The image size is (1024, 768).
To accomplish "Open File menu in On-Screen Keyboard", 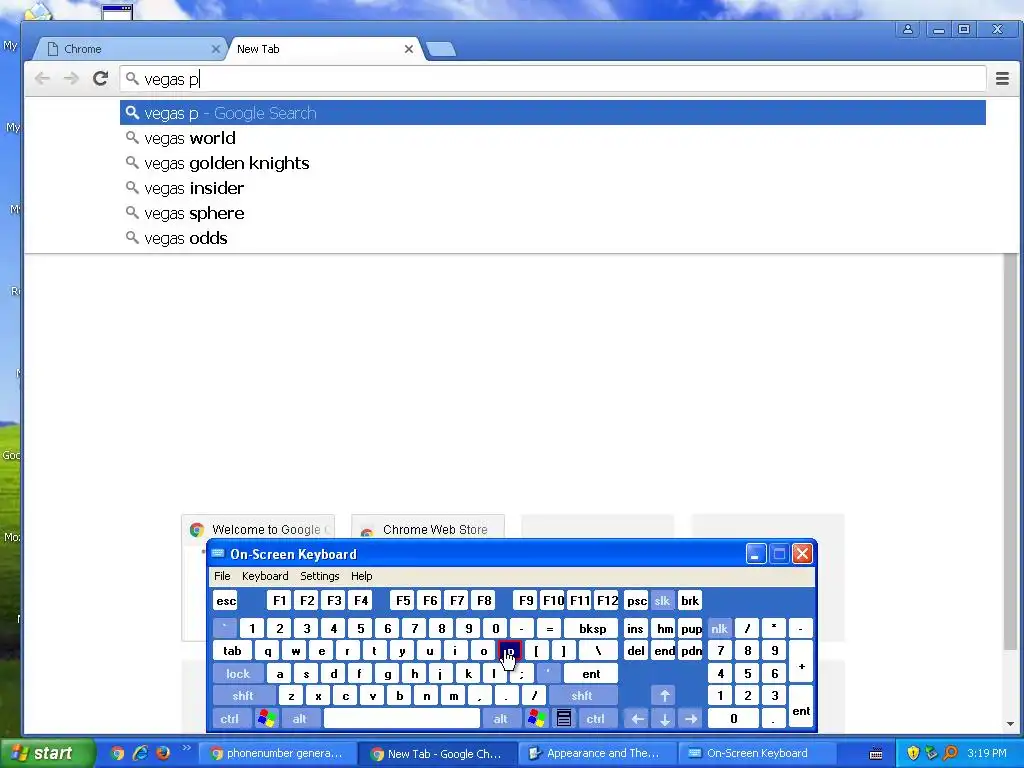I will click(222, 576).
